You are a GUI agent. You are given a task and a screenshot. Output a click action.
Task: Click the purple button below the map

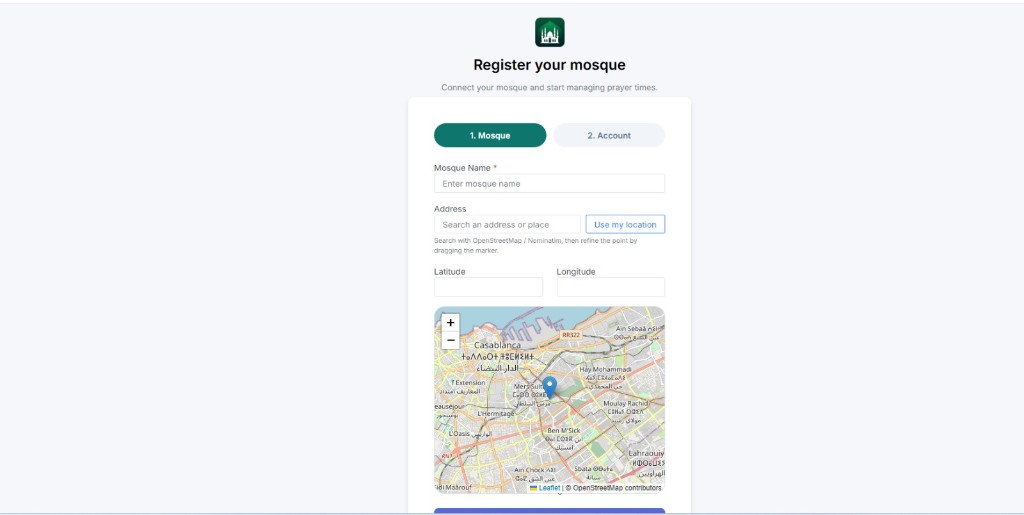click(549, 511)
